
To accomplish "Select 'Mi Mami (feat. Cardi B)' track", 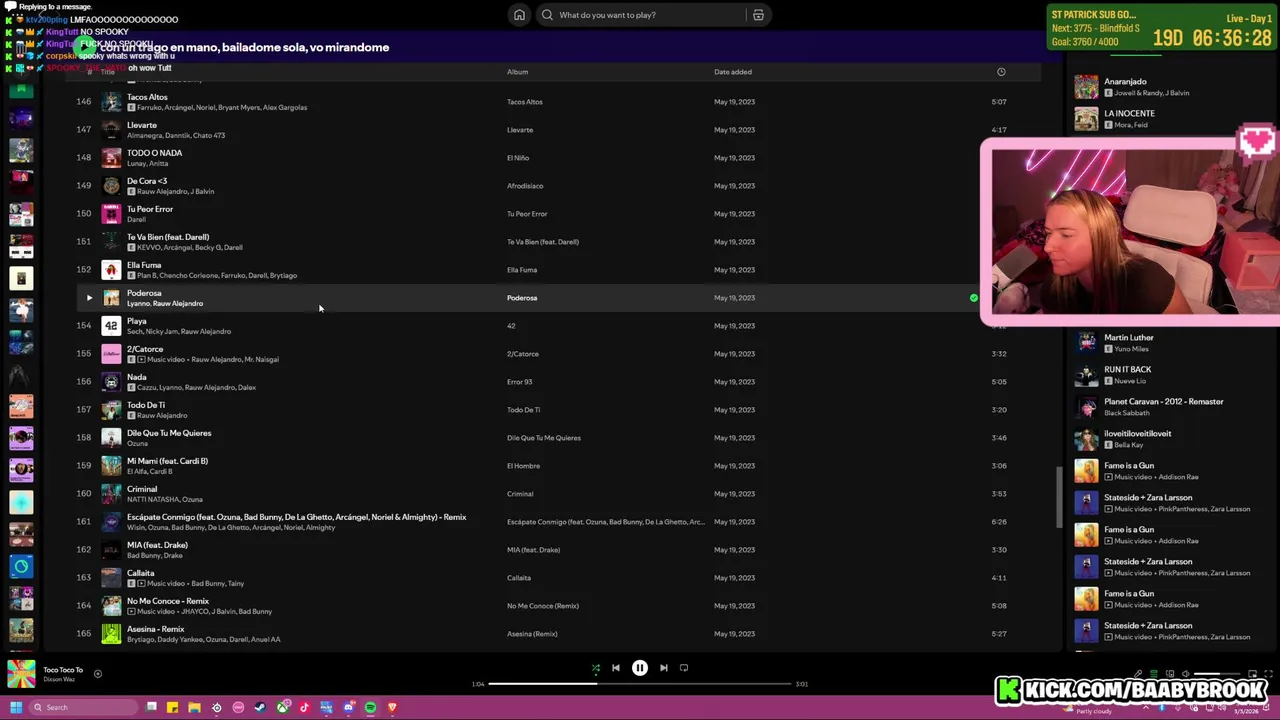I will [x=167, y=461].
